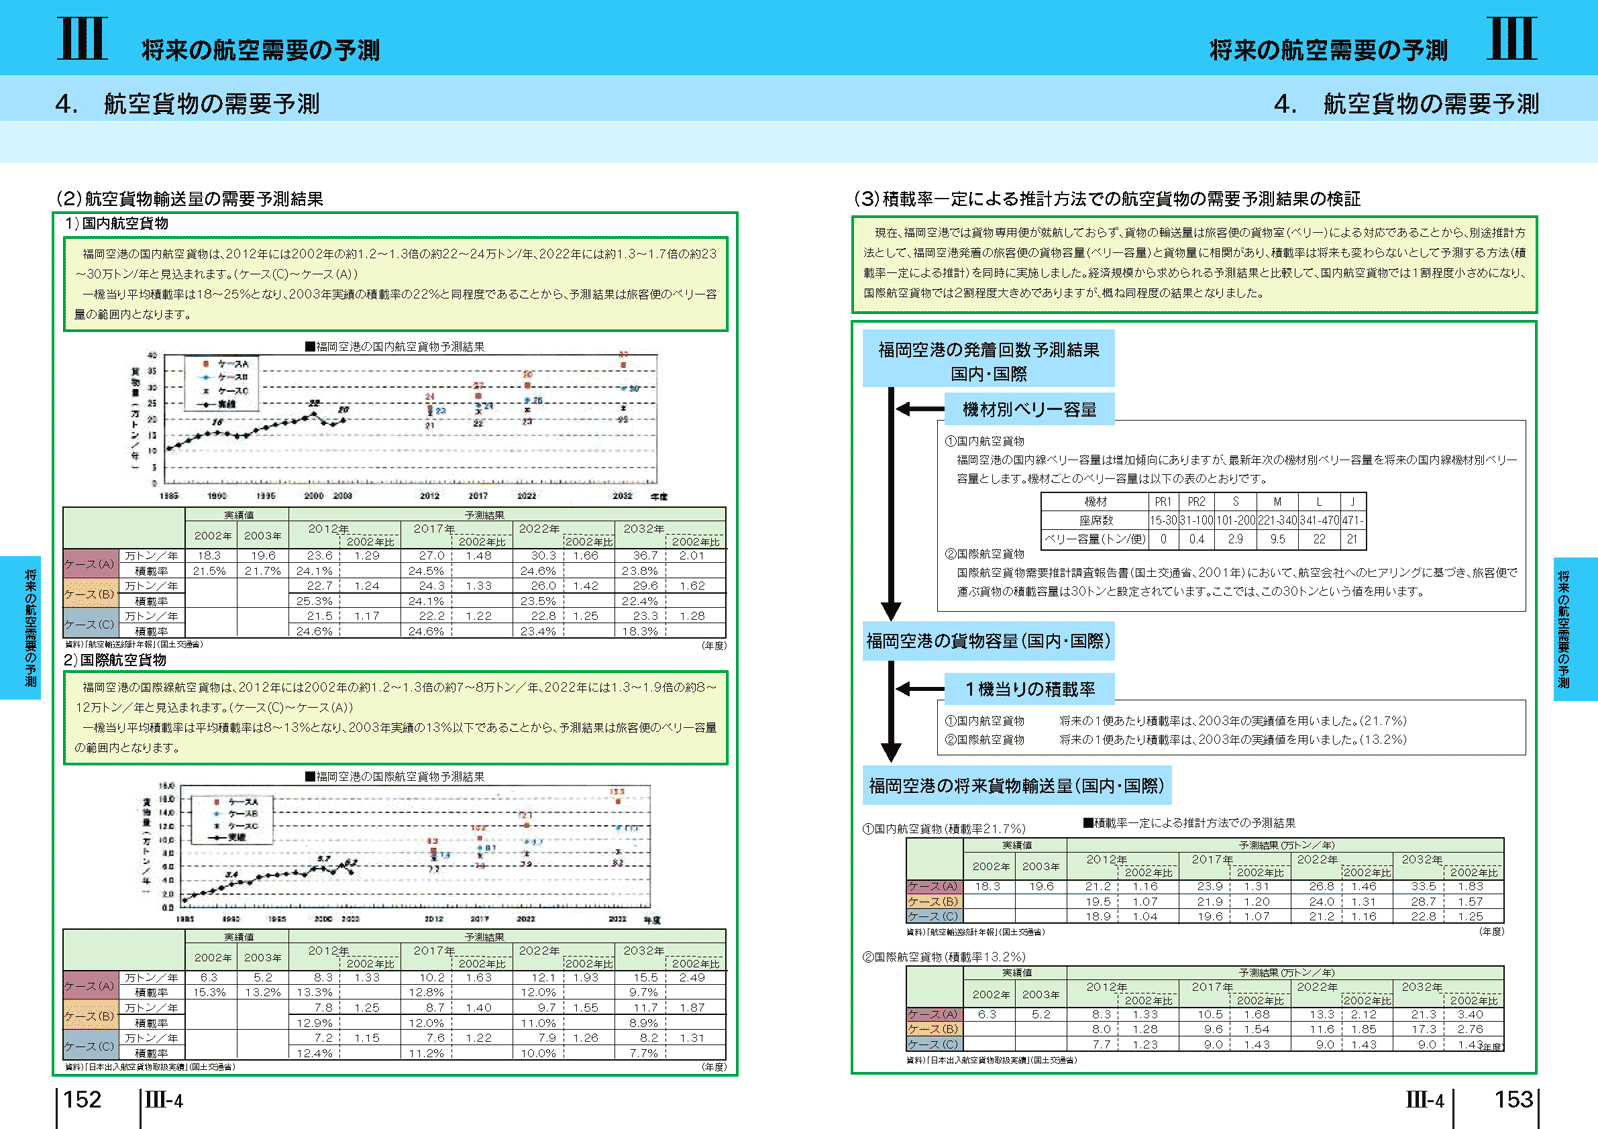Click cell '29.6' in Case B row

point(645,586)
